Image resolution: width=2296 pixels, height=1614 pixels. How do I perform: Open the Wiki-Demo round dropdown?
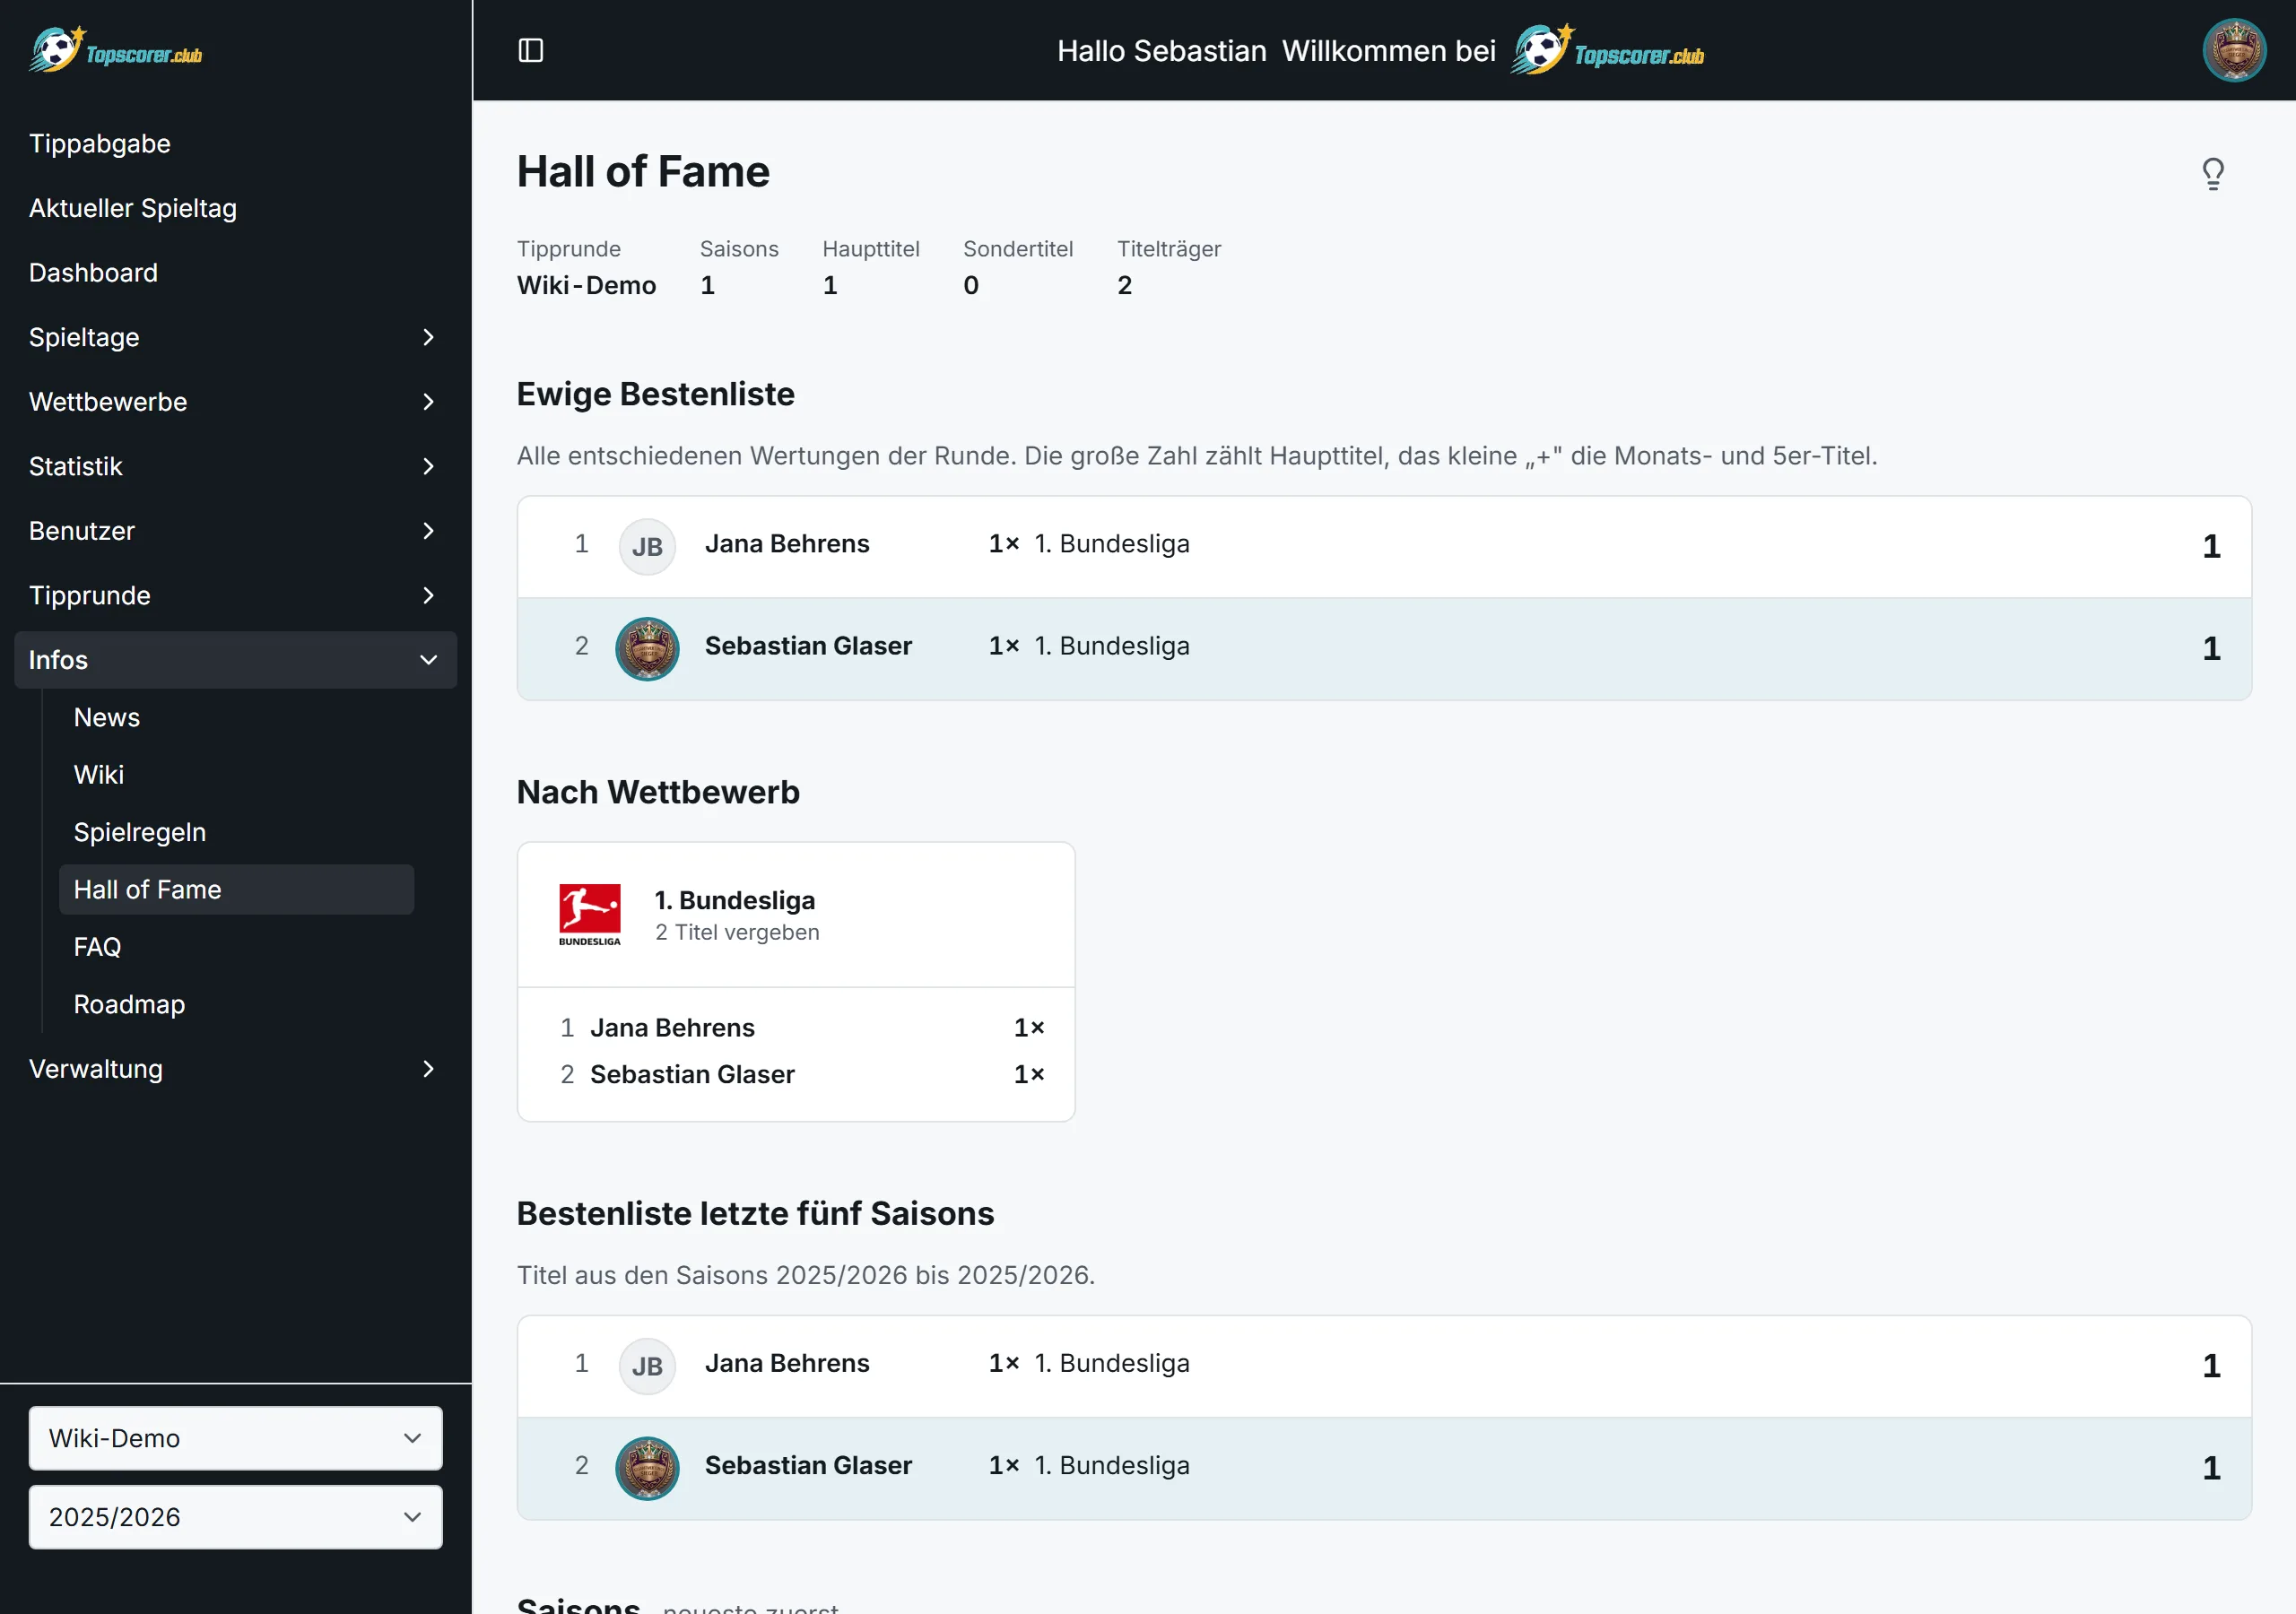pos(235,1438)
